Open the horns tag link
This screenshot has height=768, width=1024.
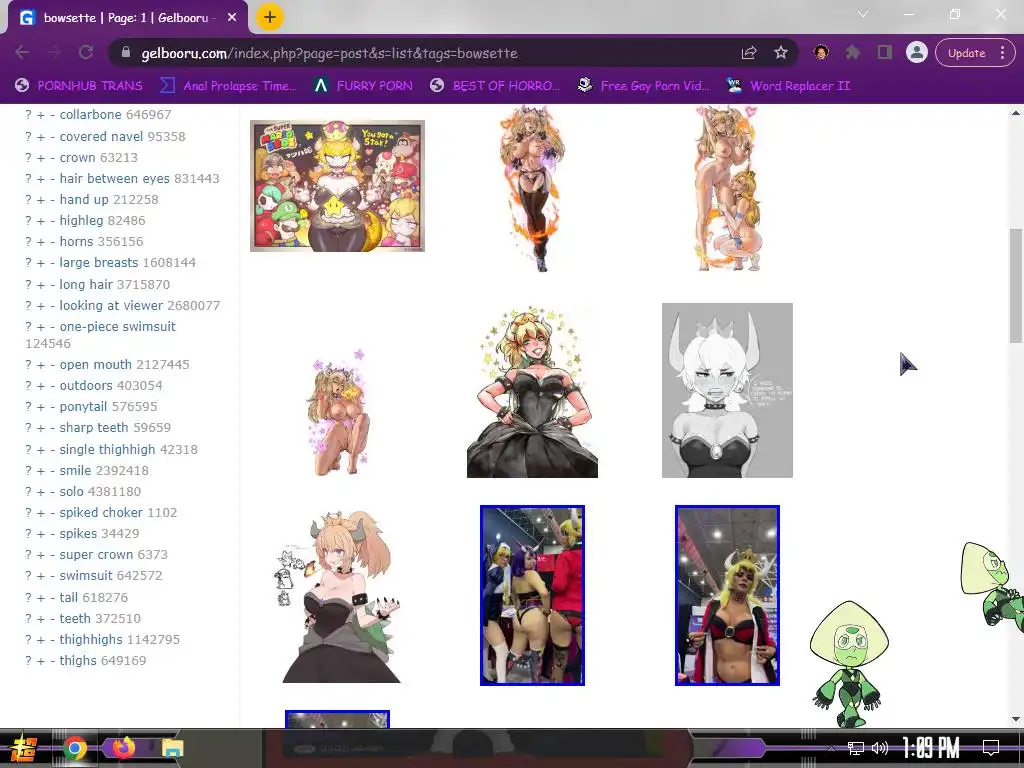tap(76, 241)
